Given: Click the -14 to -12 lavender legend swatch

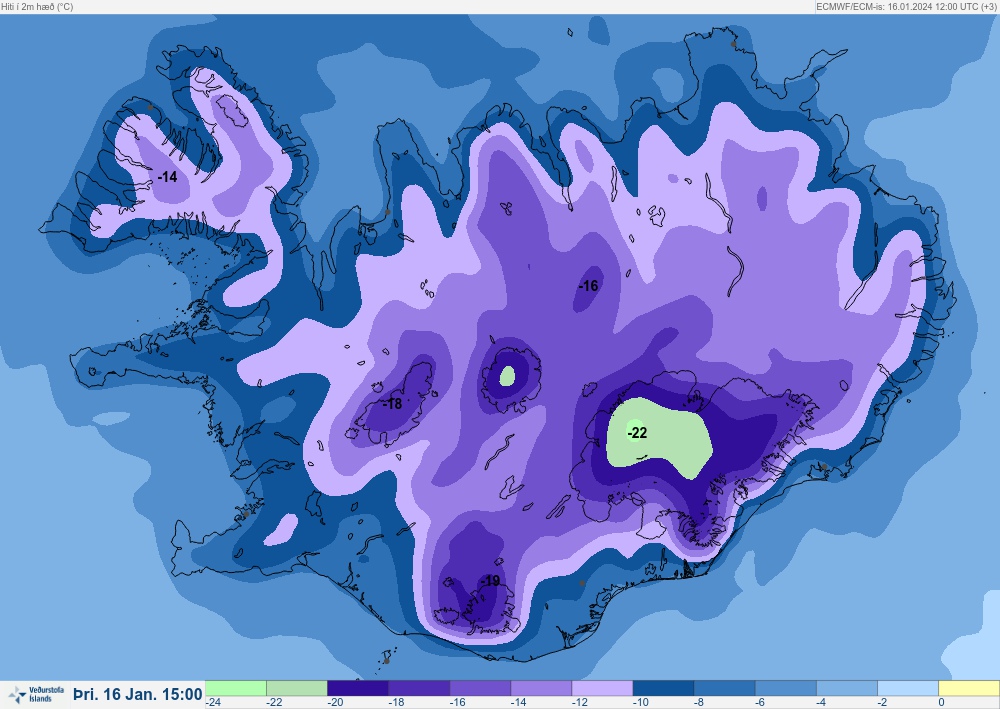Looking at the screenshot, I should coord(541,688).
